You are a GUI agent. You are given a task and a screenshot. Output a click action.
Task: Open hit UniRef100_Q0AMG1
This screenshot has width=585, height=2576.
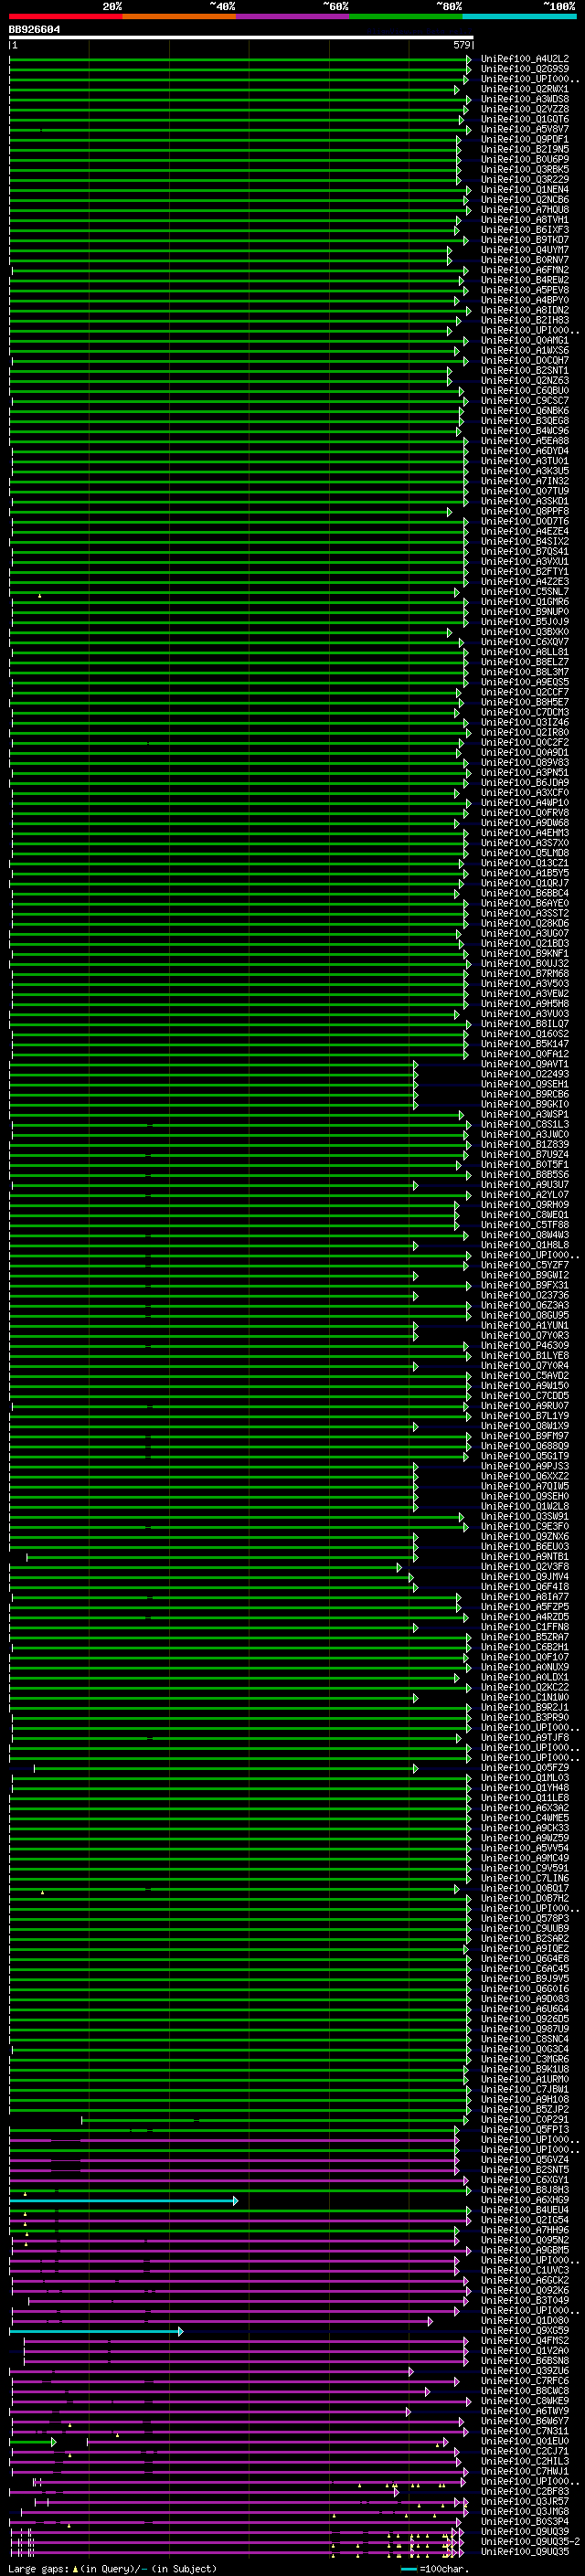[525, 340]
